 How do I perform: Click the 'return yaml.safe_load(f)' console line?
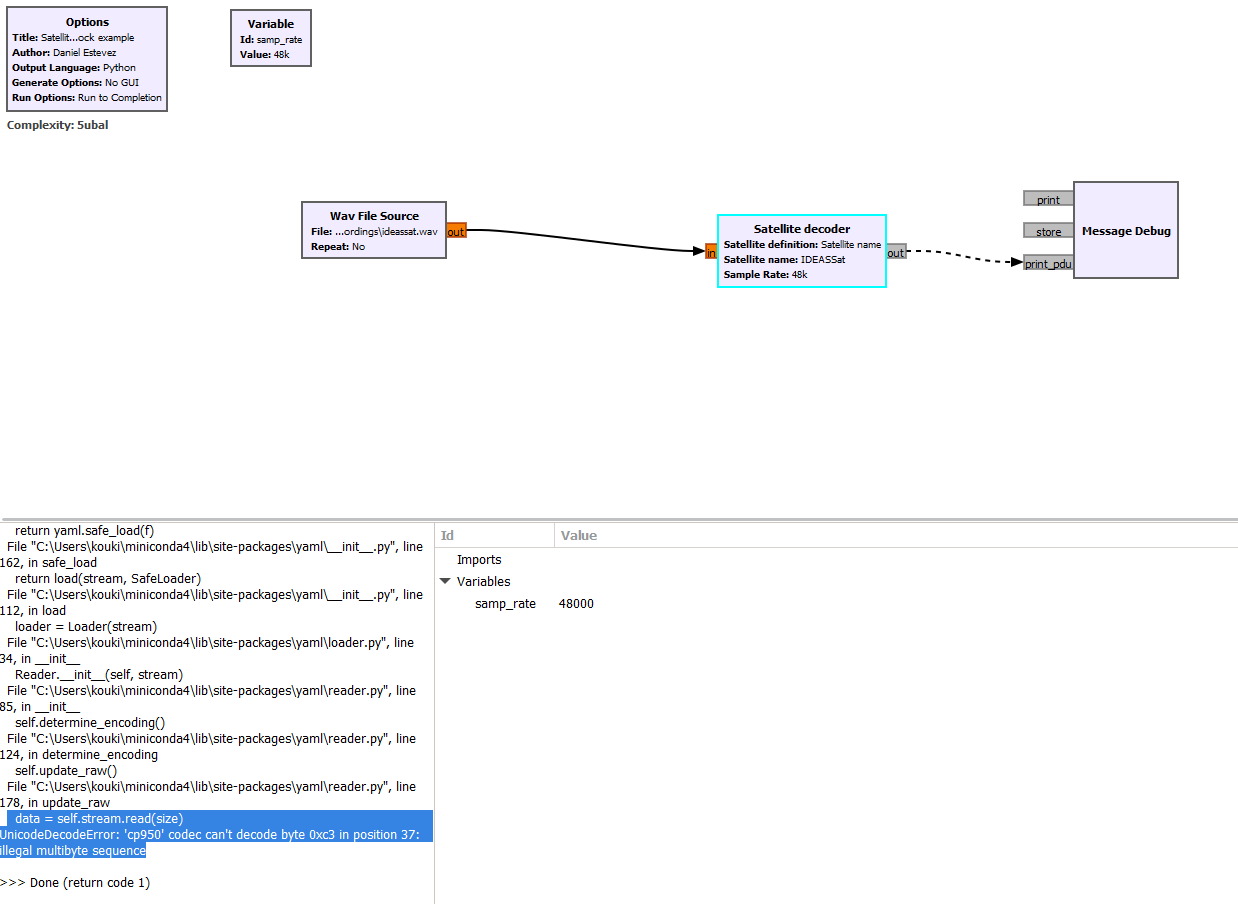(x=85, y=531)
